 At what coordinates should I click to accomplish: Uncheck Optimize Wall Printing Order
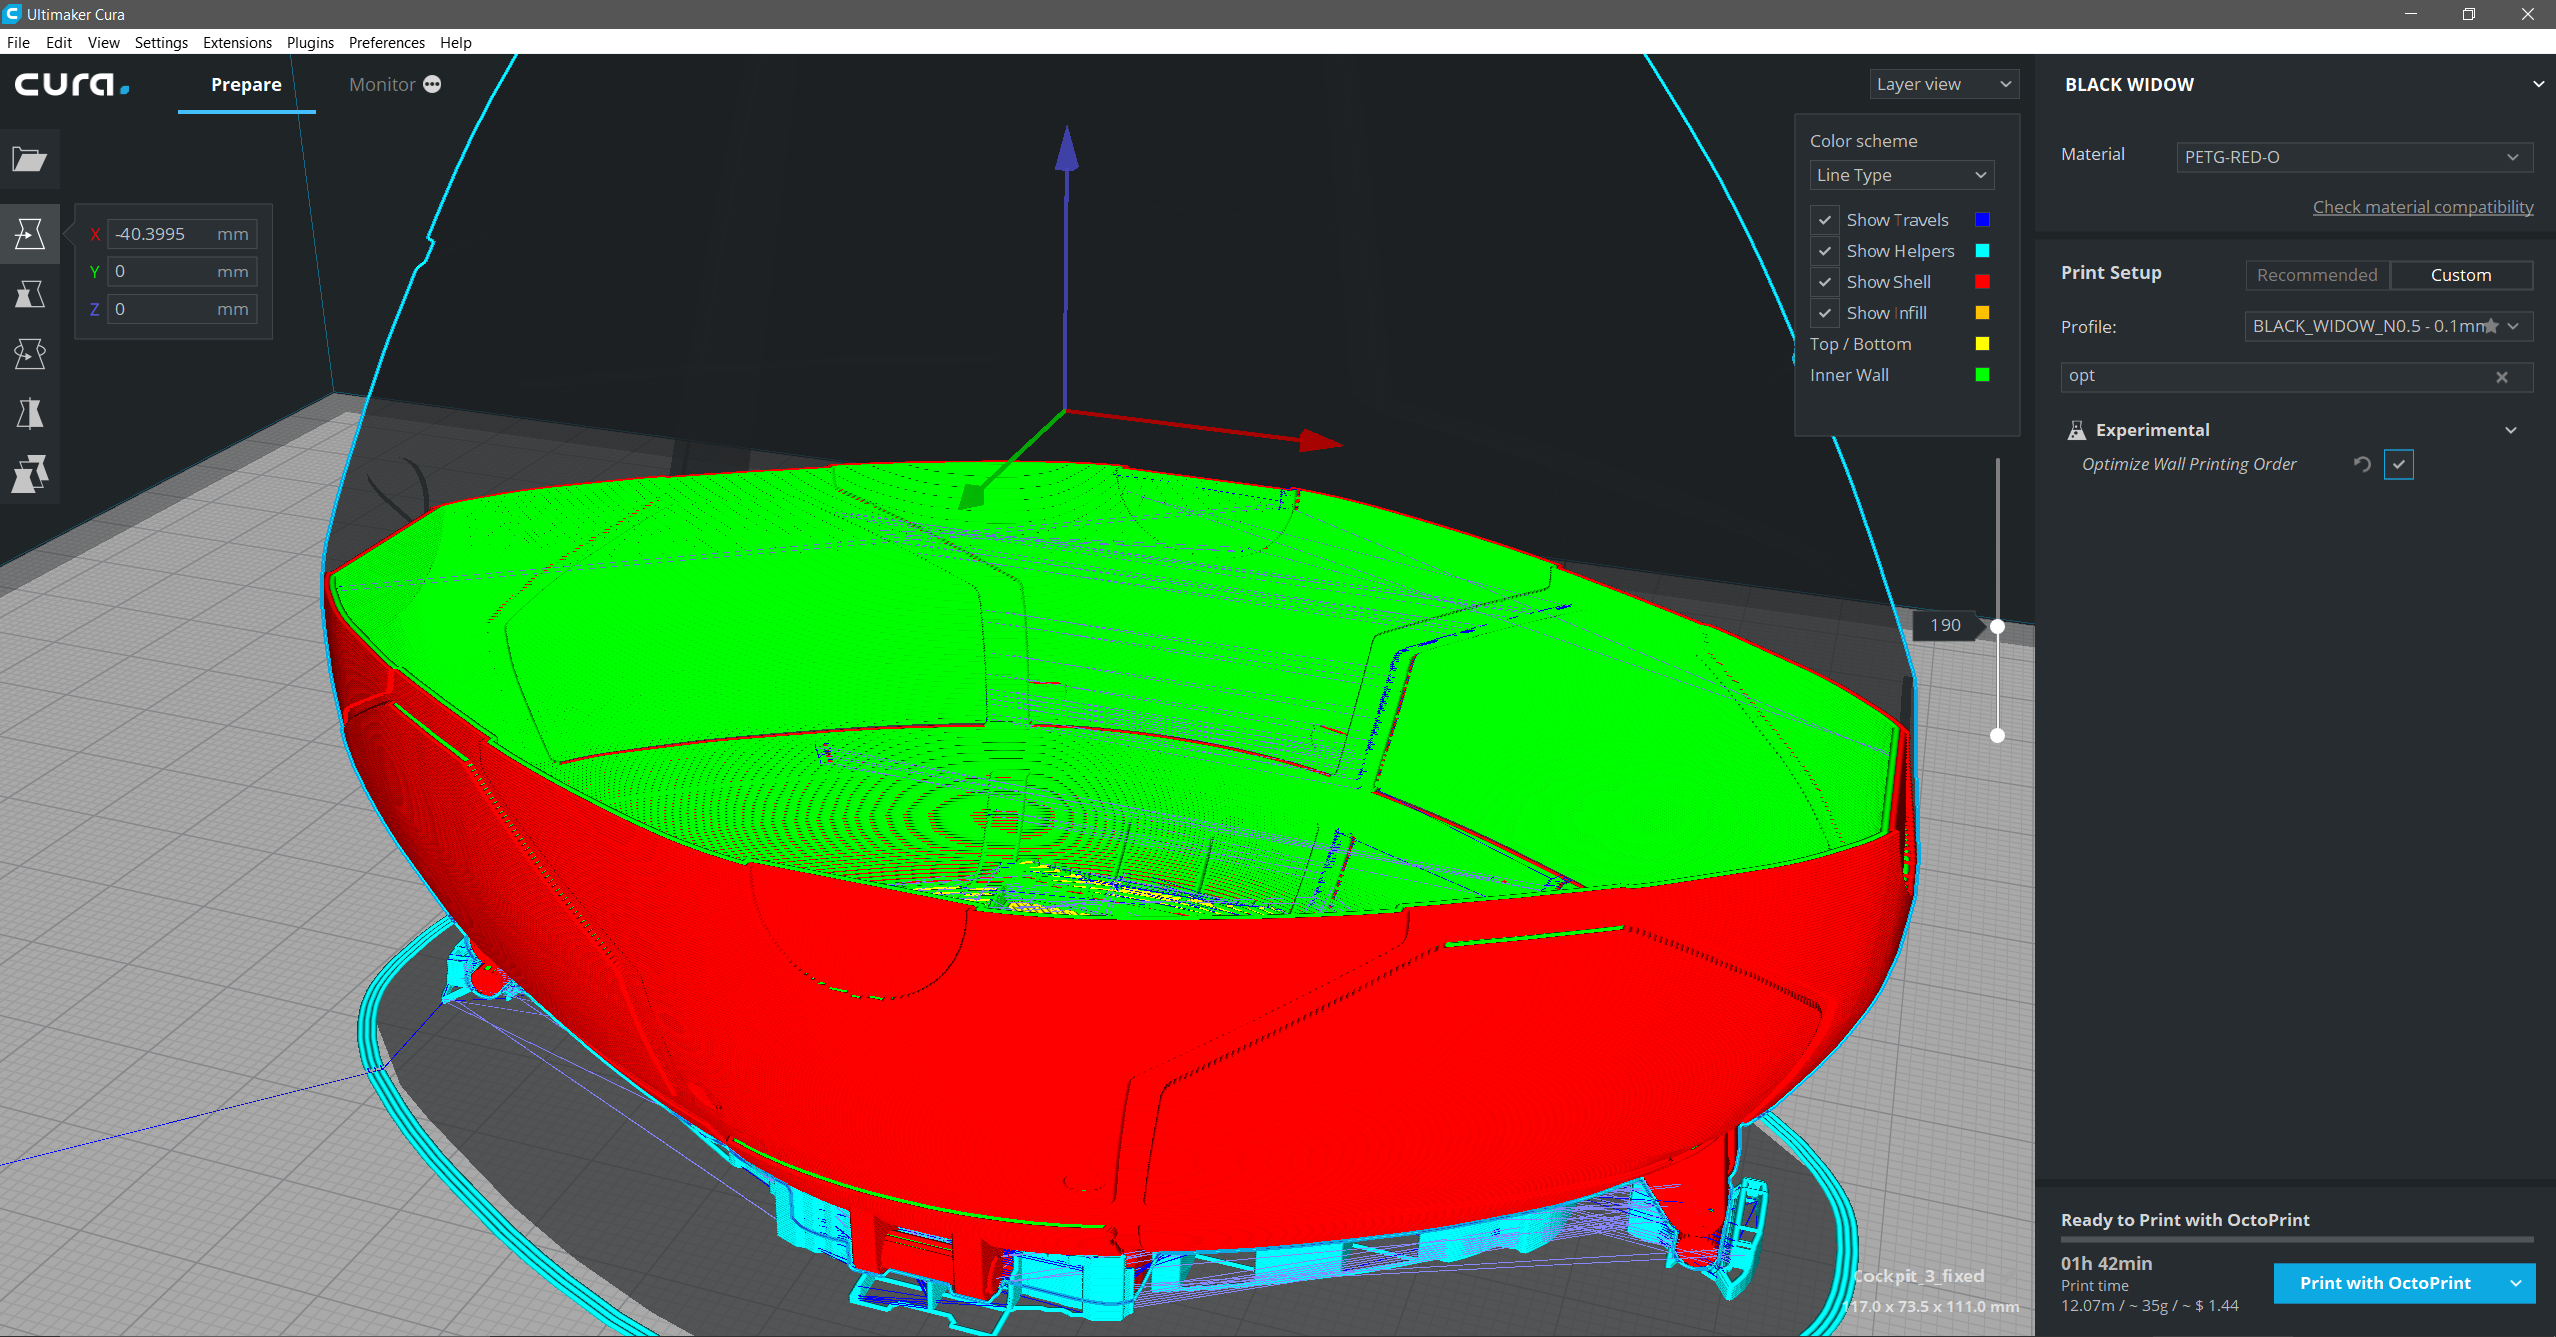pos(2398,464)
